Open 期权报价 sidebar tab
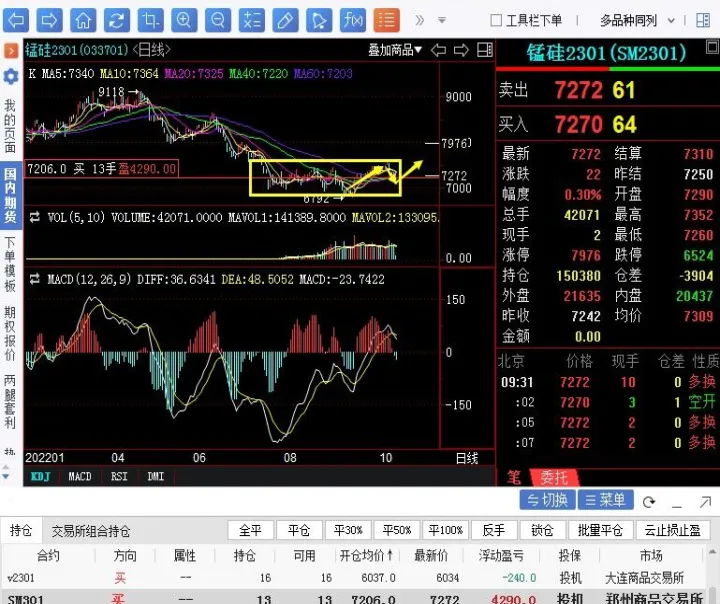 click(x=10, y=334)
